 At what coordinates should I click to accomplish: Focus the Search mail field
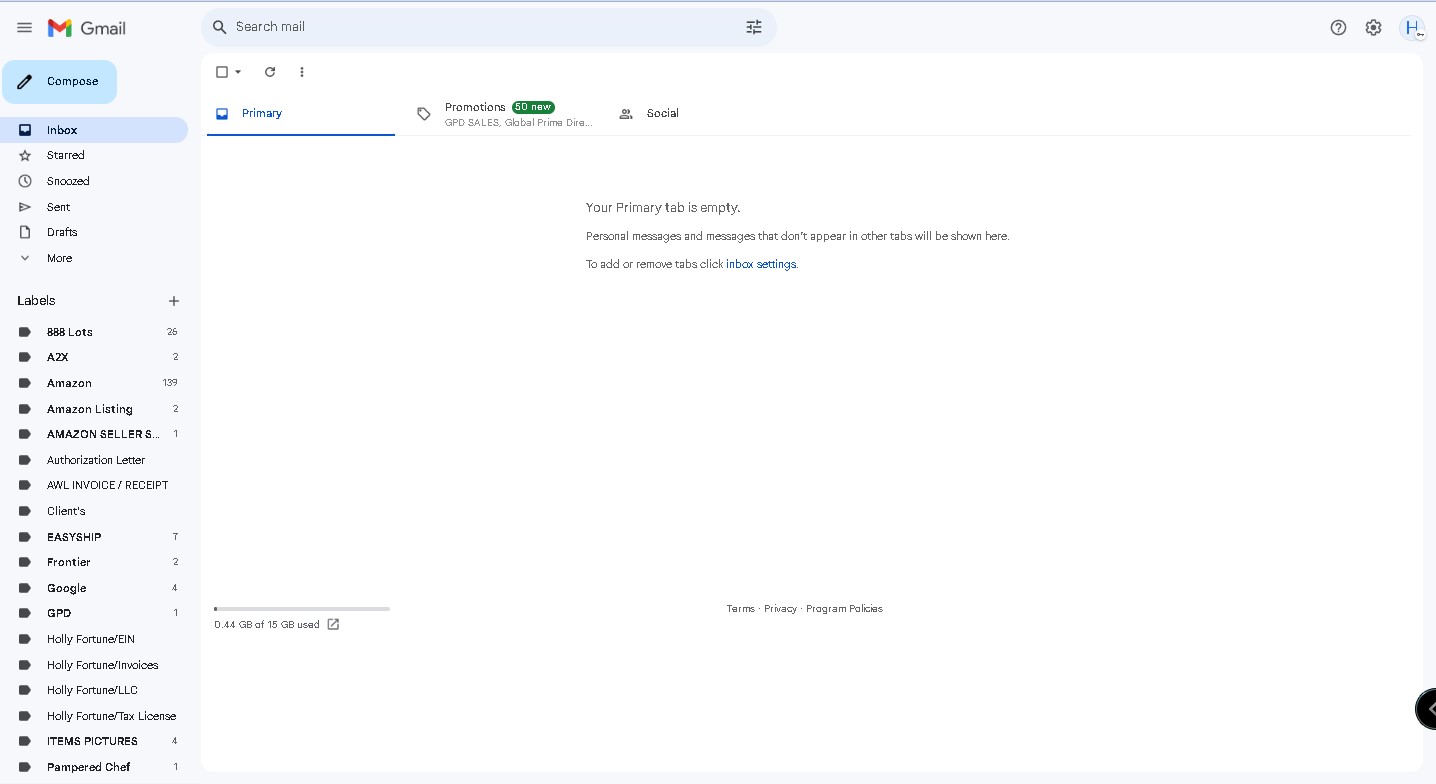(488, 27)
